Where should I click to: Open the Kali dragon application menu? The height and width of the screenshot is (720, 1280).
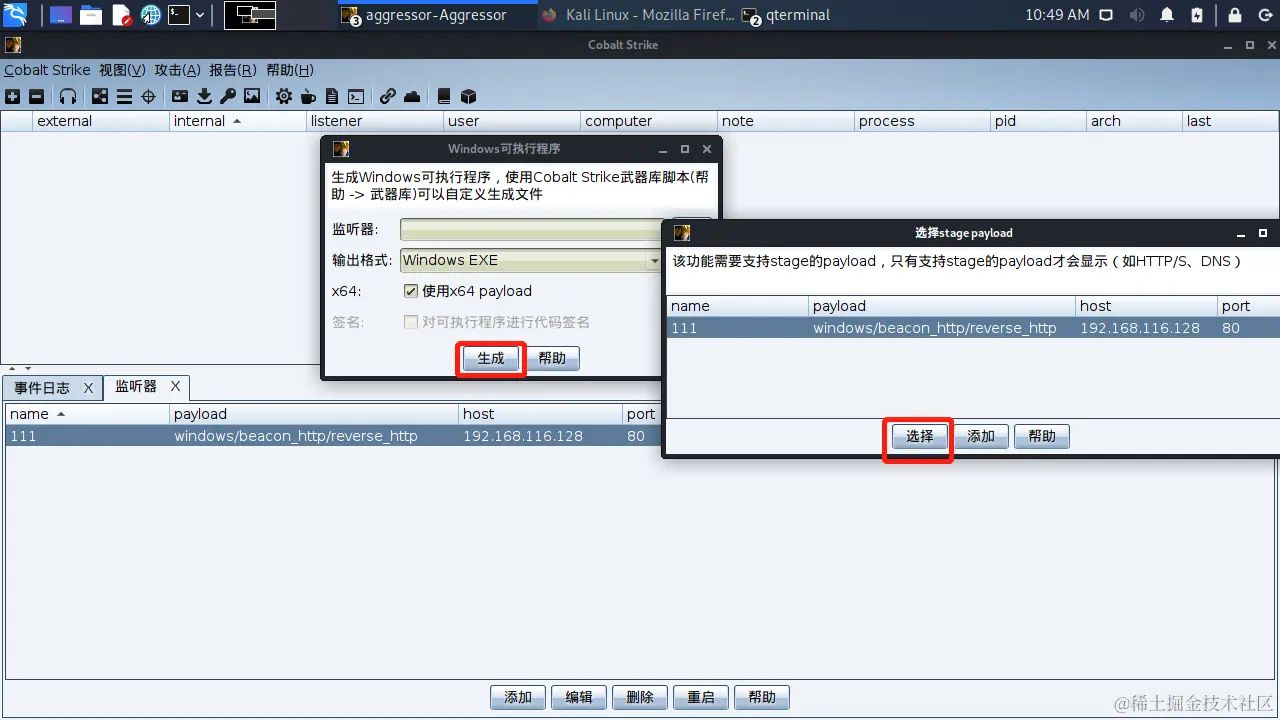coord(15,15)
